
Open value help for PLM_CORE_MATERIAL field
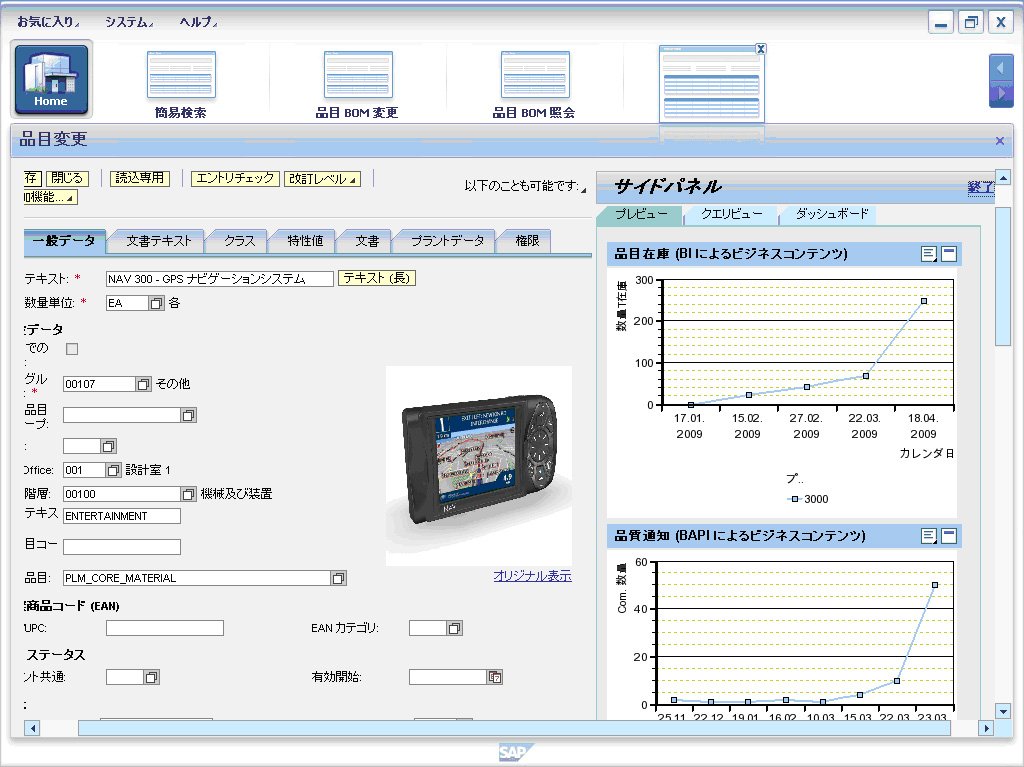(x=338, y=578)
